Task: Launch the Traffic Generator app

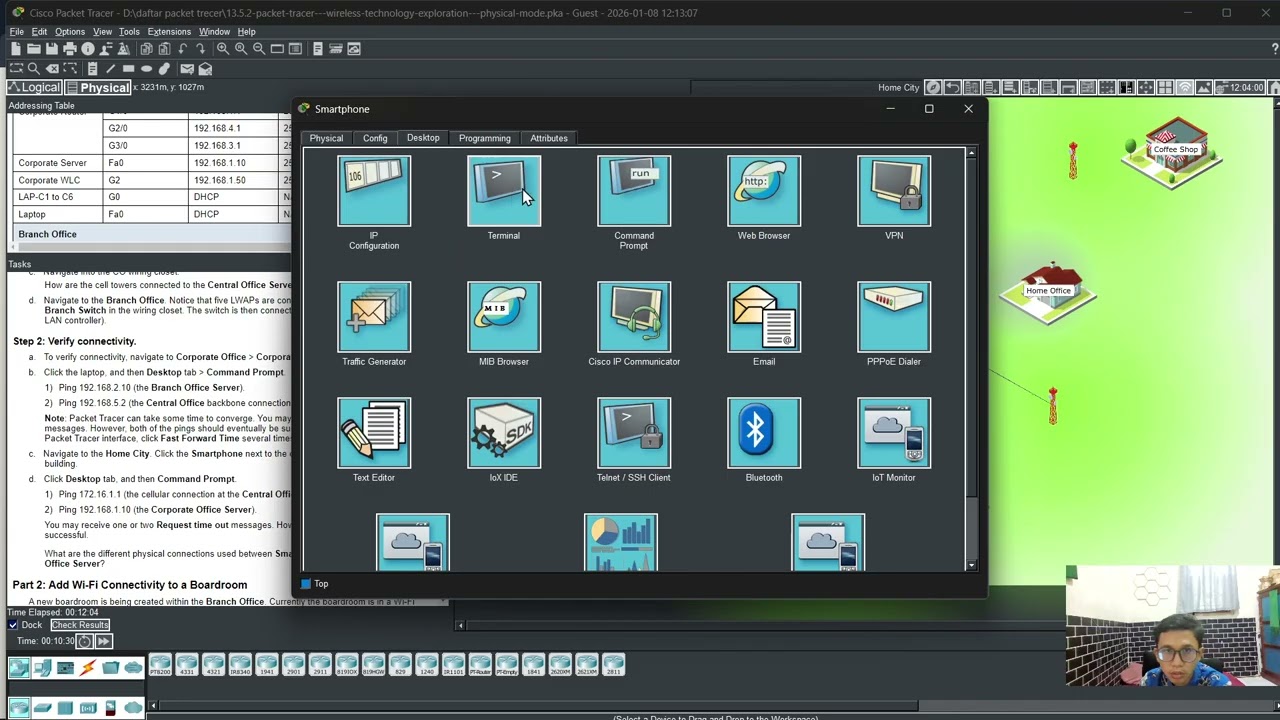Action: tap(374, 317)
